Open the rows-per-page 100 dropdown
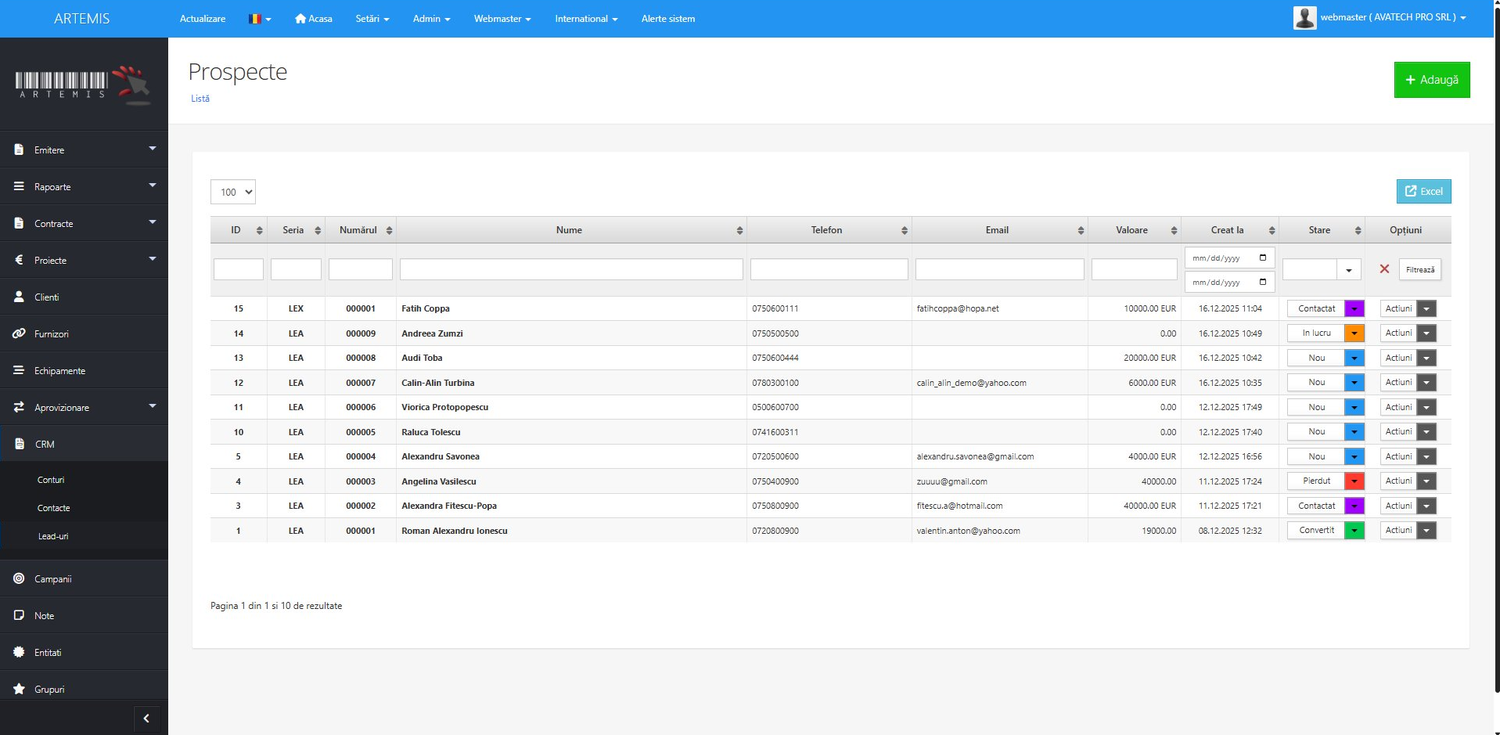The height and width of the screenshot is (735, 1500). [x=233, y=192]
